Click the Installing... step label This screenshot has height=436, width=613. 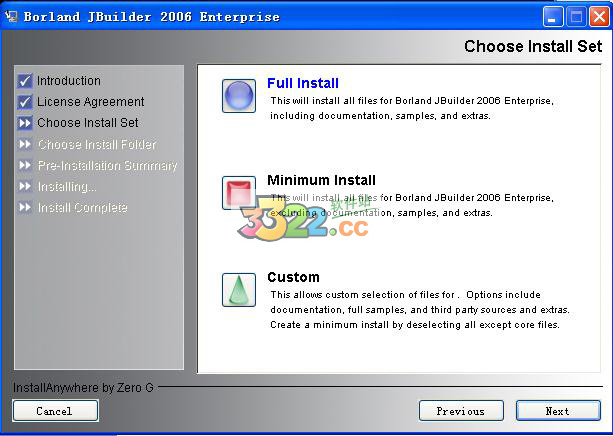pos(67,187)
